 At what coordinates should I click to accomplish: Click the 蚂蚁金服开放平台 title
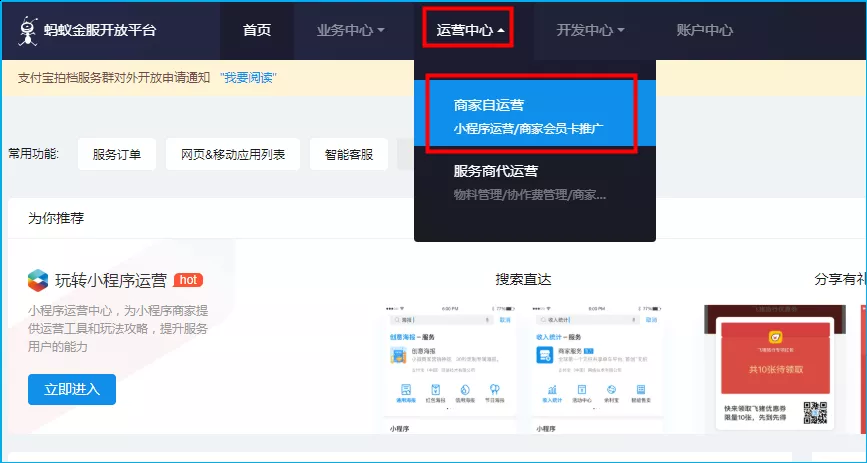(100, 30)
